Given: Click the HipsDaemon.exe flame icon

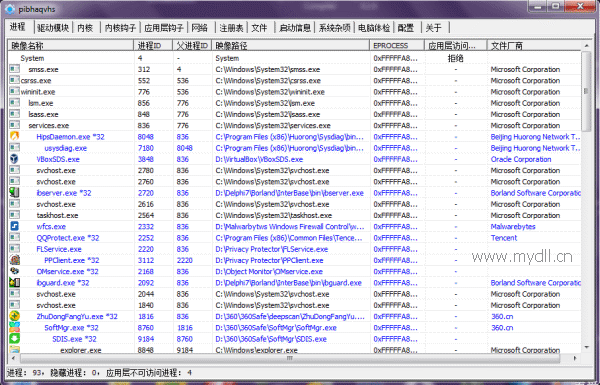Looking at the screenshot, I should (x=14, y=136).
